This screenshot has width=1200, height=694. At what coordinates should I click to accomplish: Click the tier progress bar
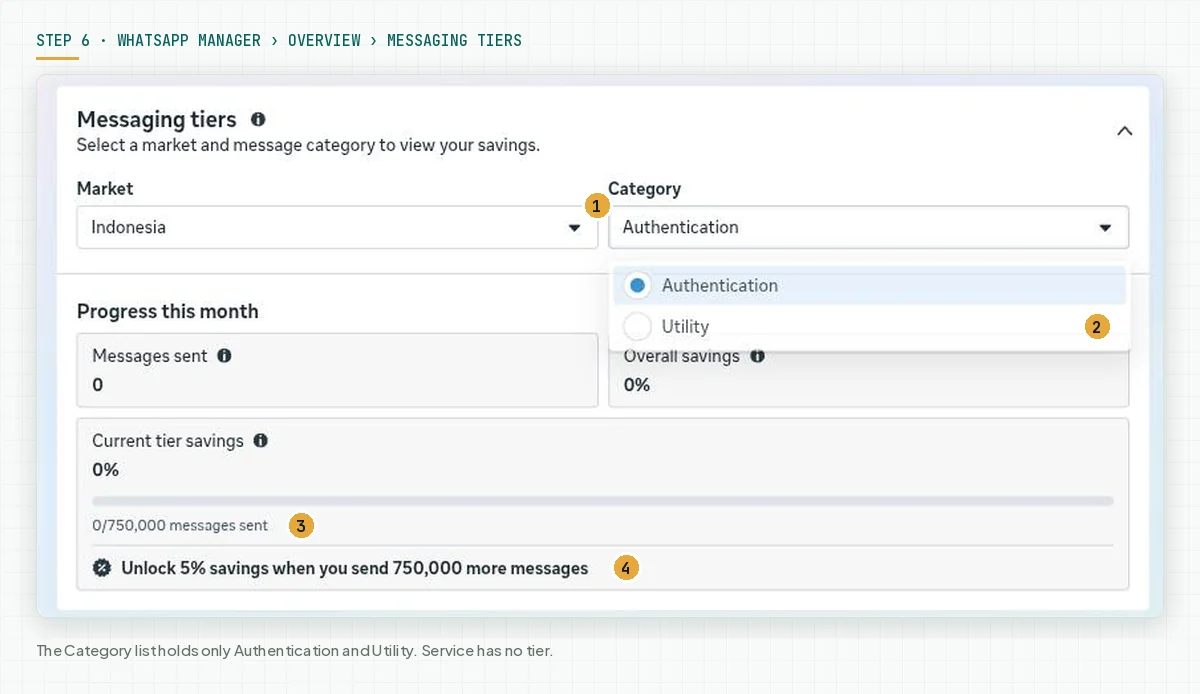tap(603, 501)
